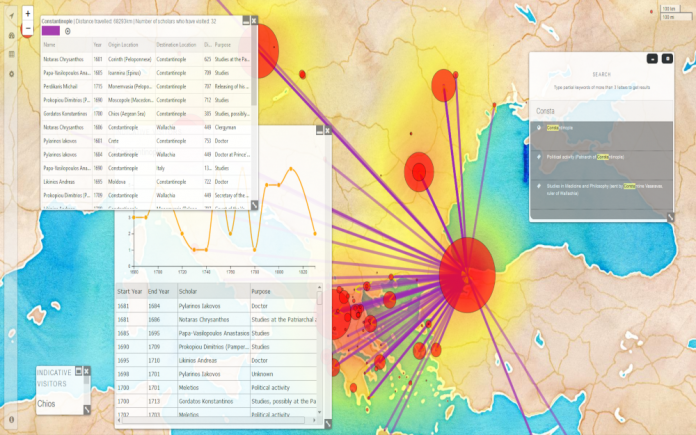Open the table grid icon in left sidebar
Viewport: 696px width, 435px height.
(12, 54)
